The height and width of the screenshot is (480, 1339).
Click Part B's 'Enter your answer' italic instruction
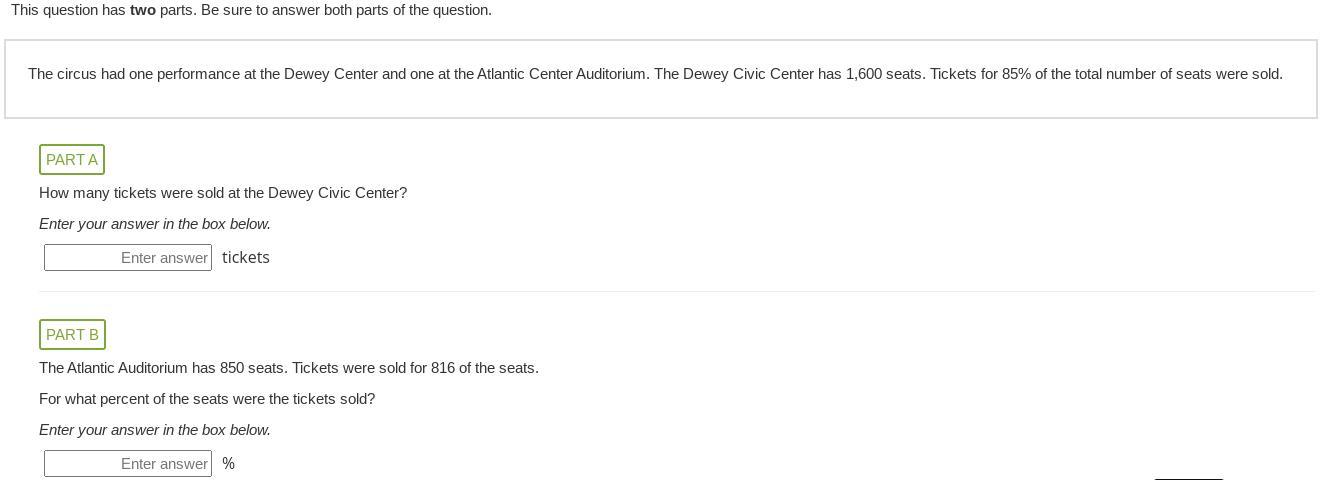155,430
